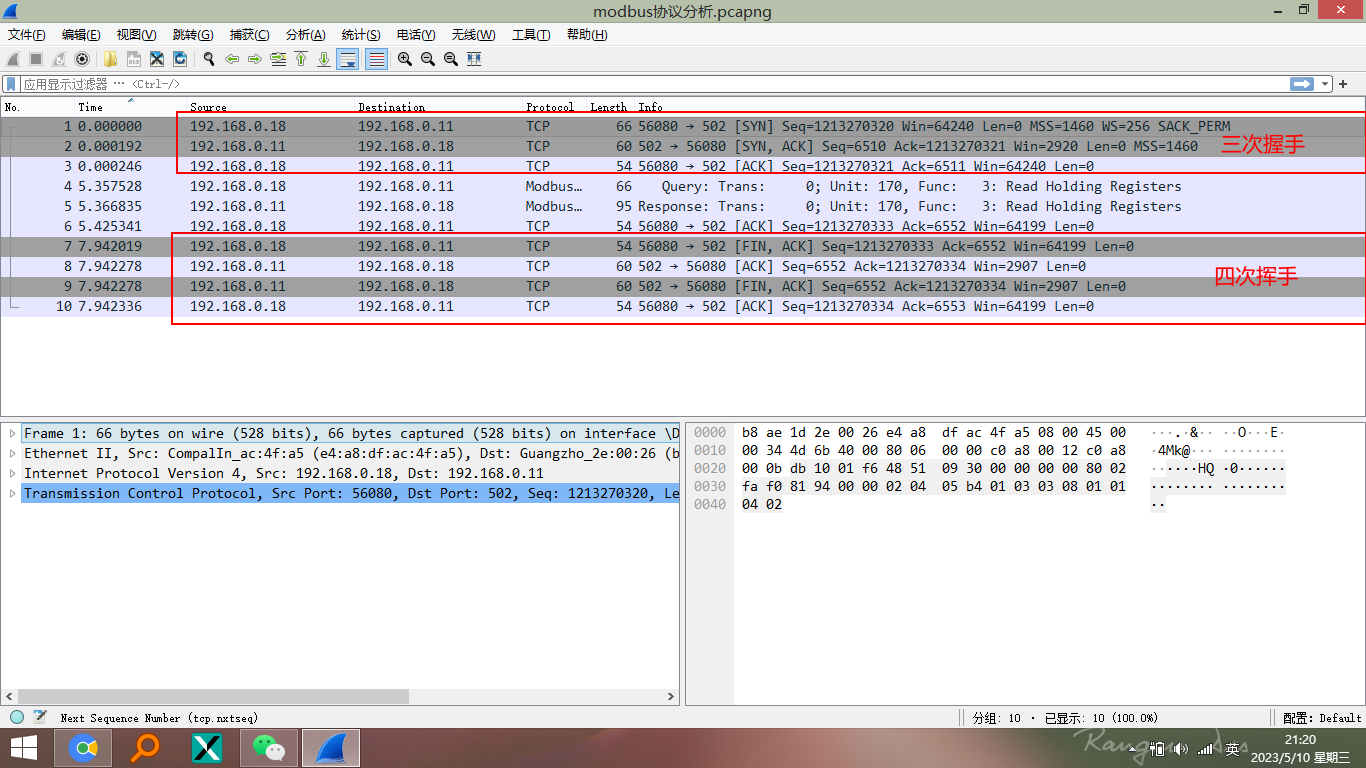Add a filter button with plus
This screenshot has width=1366, height=768.
pyautogui.click(x=1343, y=84)
